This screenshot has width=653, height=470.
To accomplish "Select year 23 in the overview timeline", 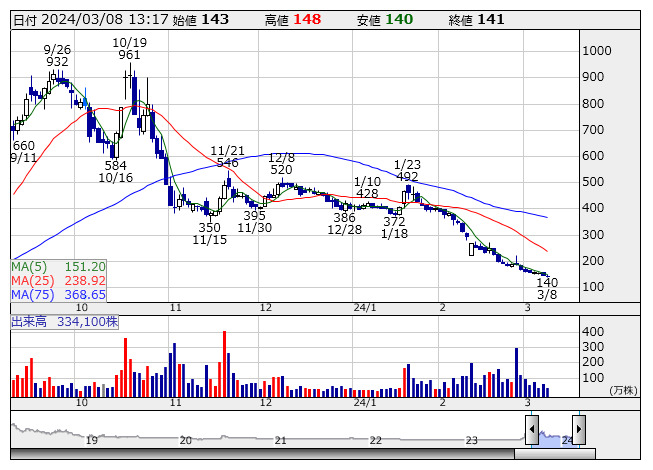I will click(471, 440).
